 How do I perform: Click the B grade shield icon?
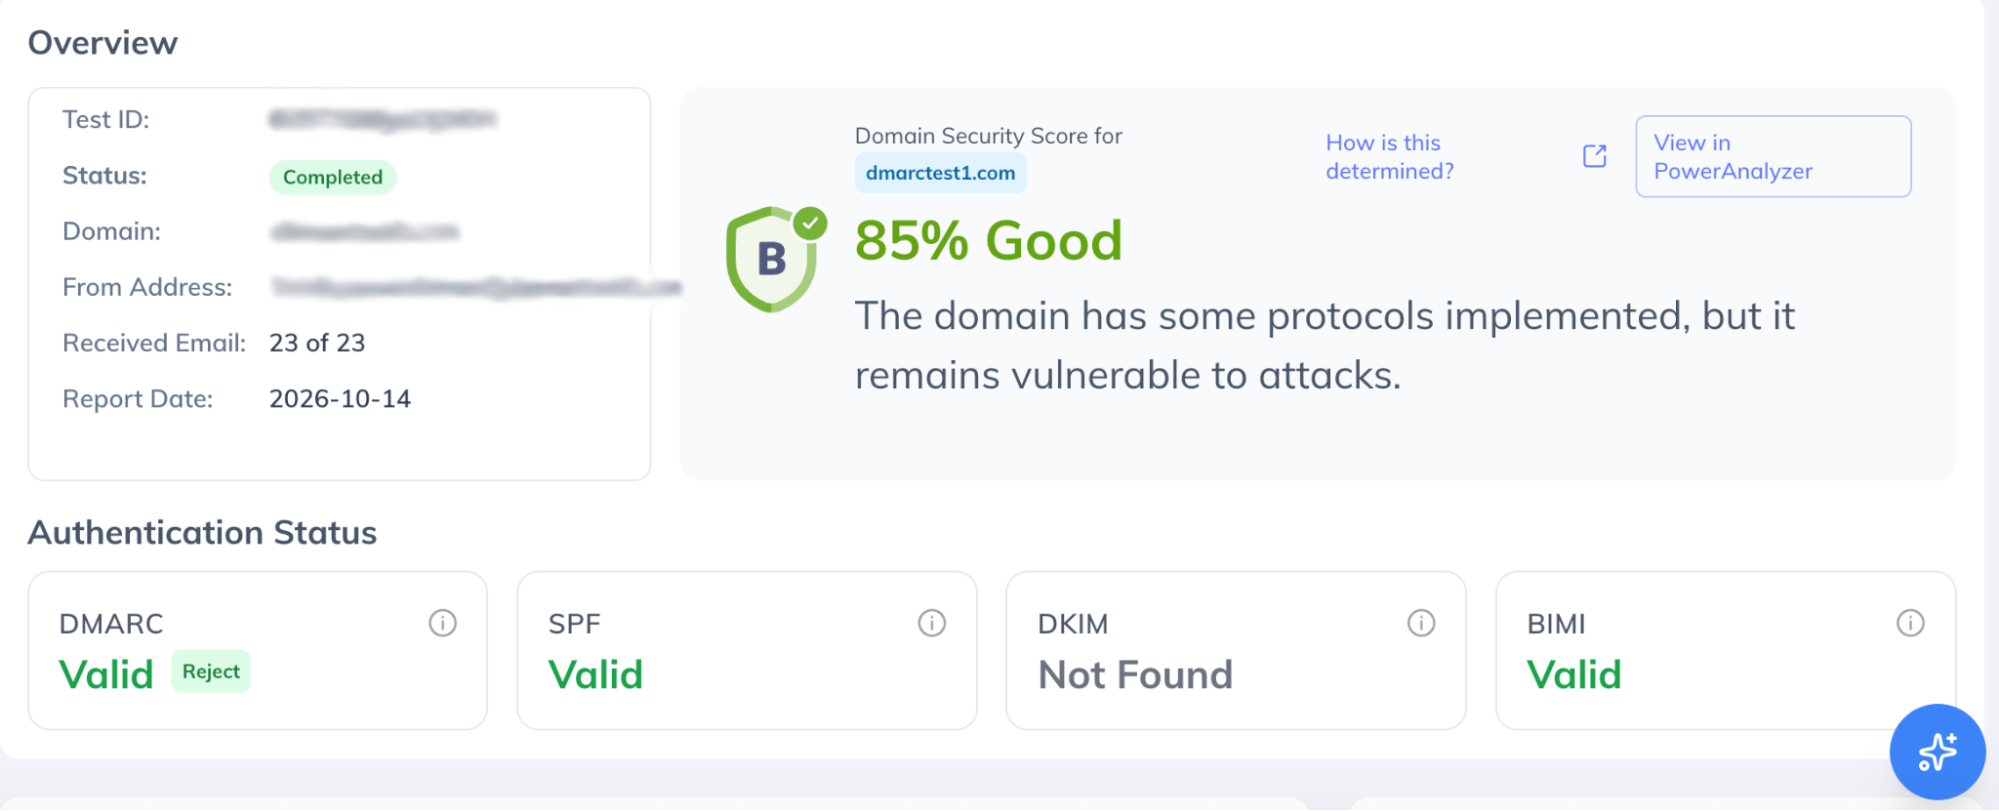(x=771, y=260)
